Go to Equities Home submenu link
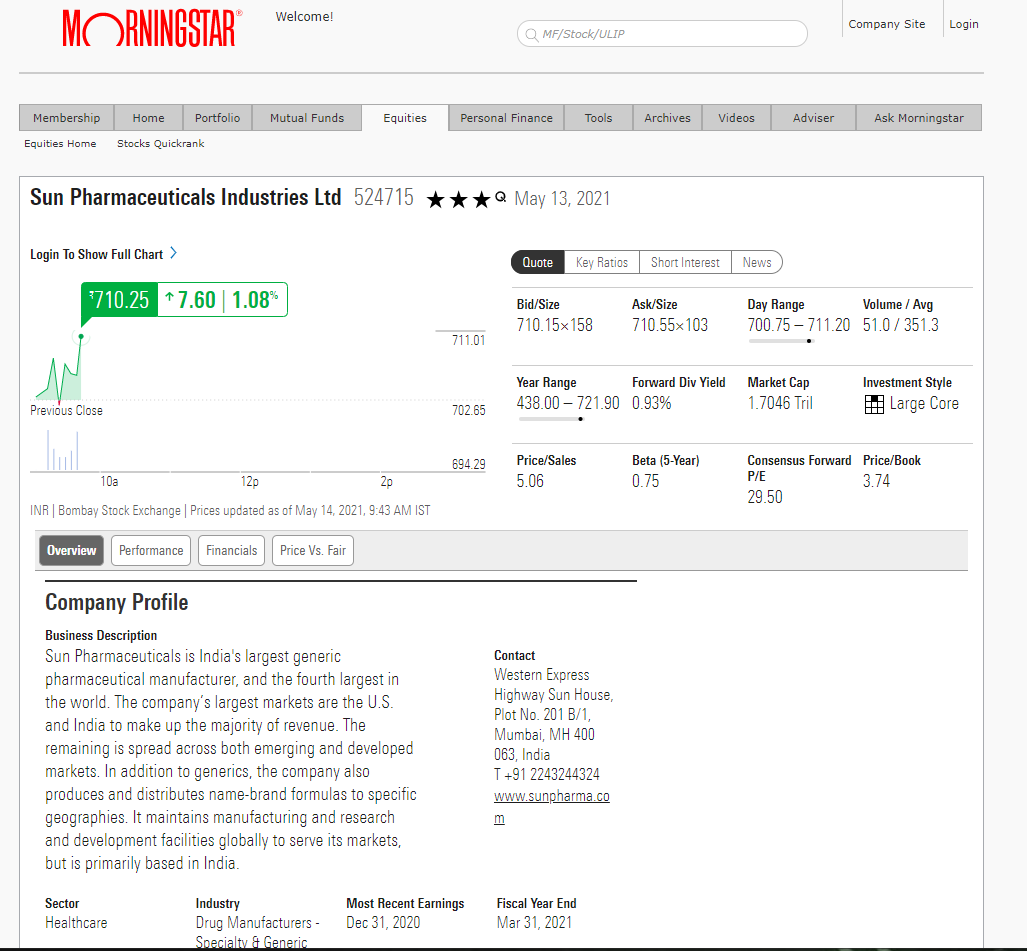This screenshot has height=951, width=1027. pyautogui.click(x=60, y=143)
